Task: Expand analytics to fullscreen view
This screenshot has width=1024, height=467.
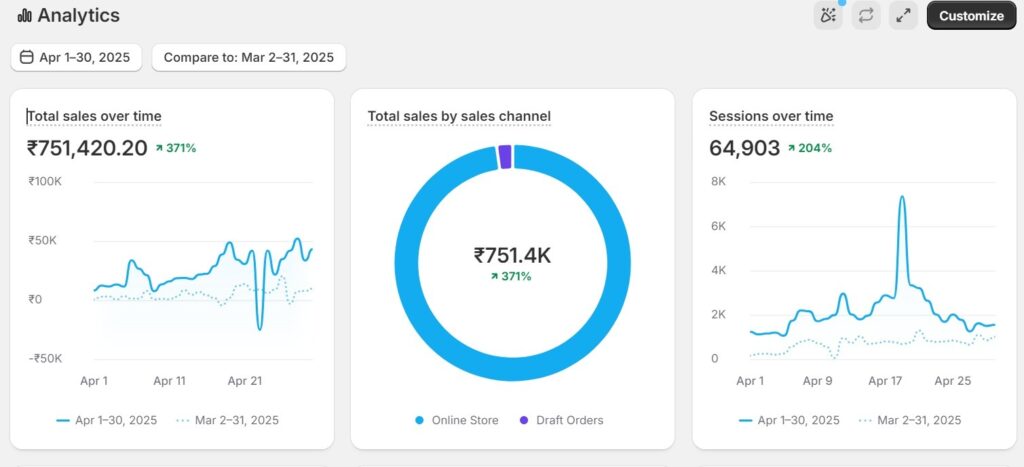Action: point(903,15)
